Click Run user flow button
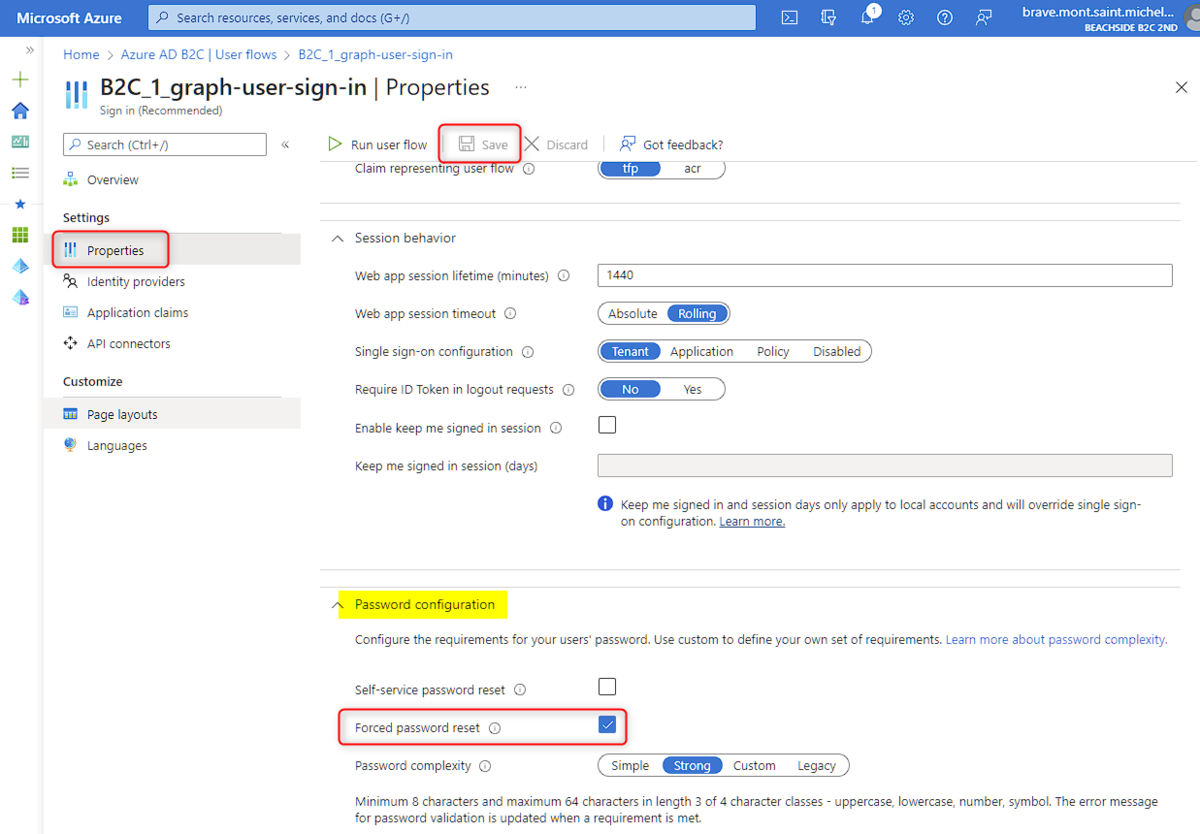This screenshot has width=1200, height=834. coord(378,145)
